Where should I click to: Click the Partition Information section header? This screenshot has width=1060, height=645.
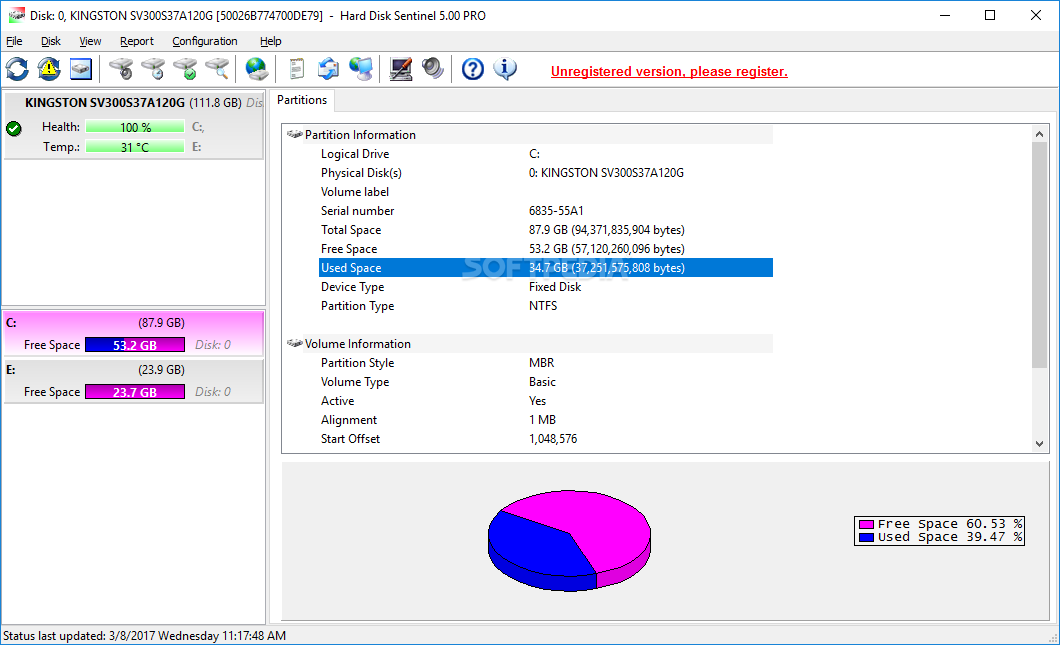pyautogui.click(x=529, y=135)
